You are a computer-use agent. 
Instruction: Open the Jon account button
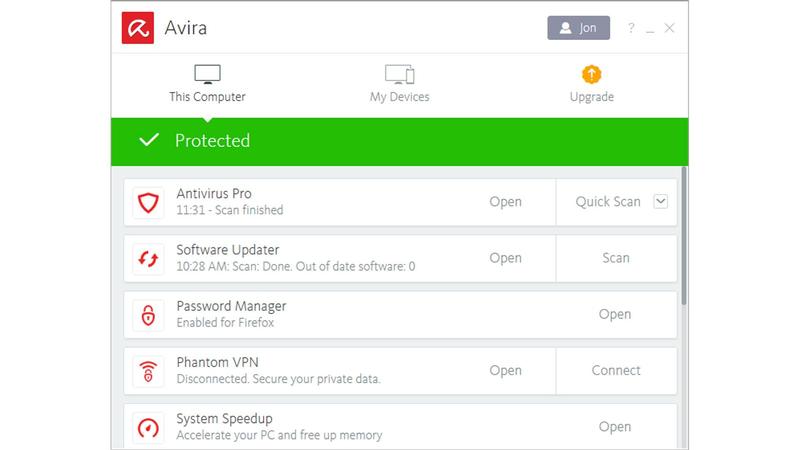tap(579, 28)
